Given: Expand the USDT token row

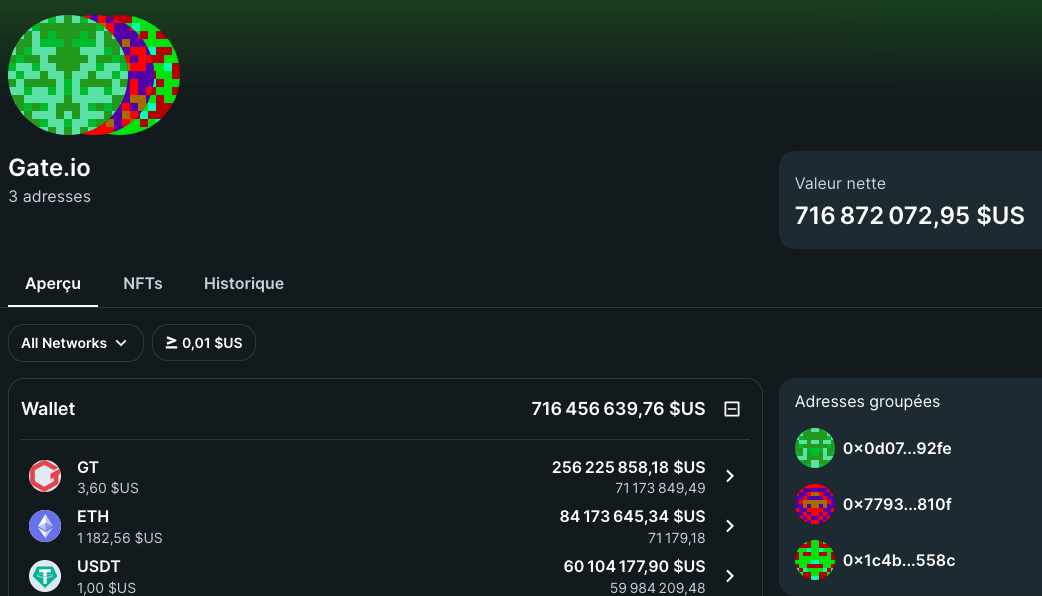Looking at the screenshot, I should (x=729, y=576).
